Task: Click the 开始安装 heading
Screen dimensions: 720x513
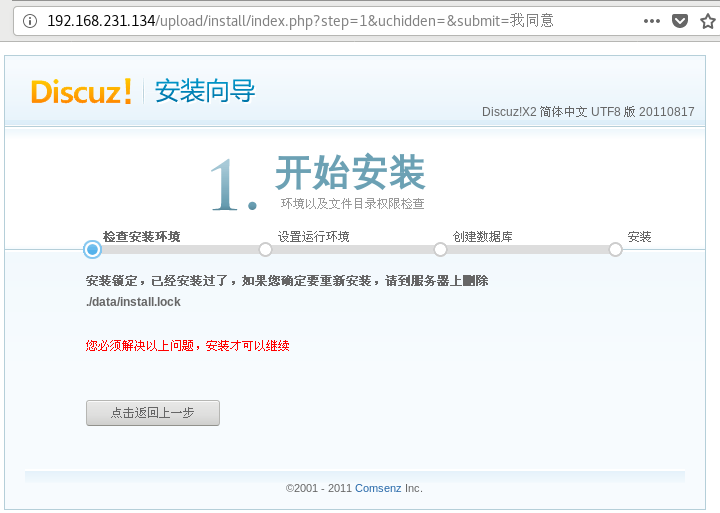Action: coord(350,172)
